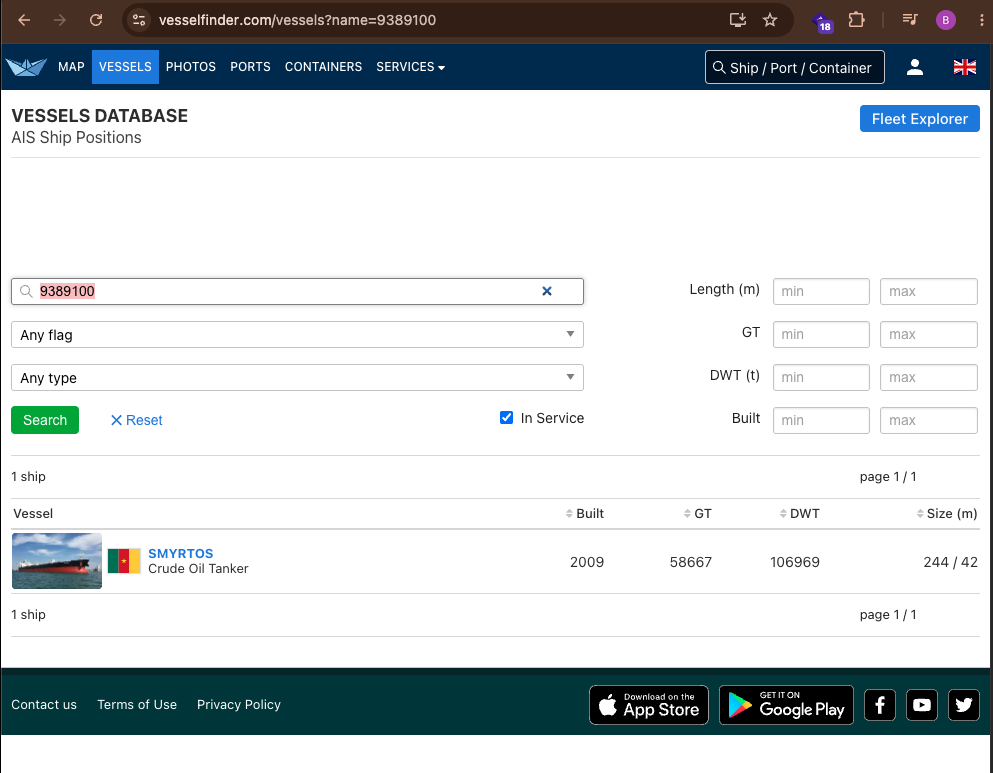Click the SMYRTOS tanker photo thumbnail

coord(57,561)
